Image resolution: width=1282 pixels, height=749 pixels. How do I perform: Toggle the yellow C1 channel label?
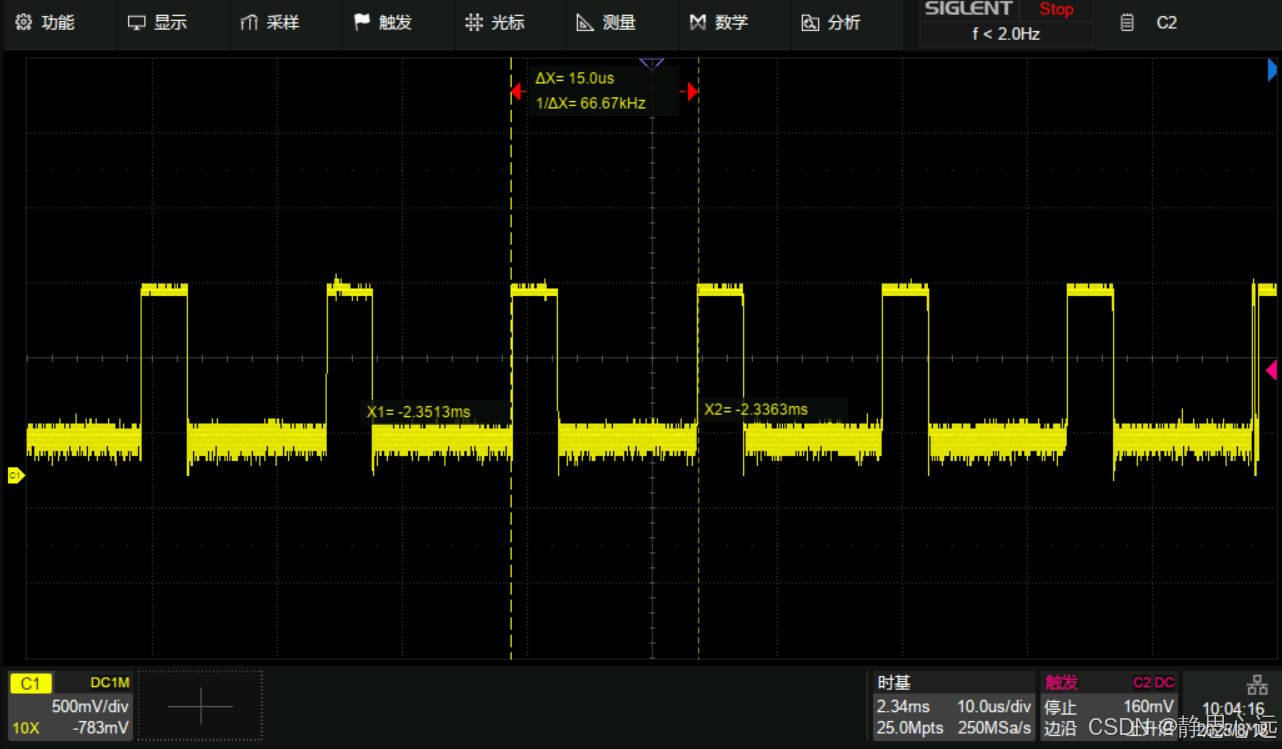pyautogui.click(x=30, y=683)
